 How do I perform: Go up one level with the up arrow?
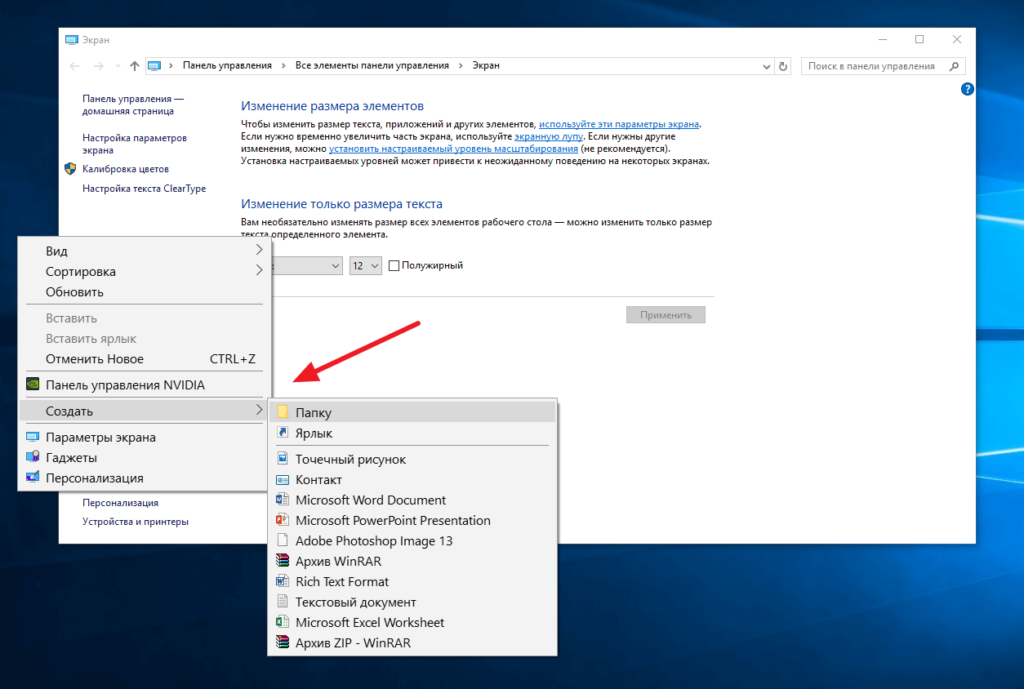click(135, 65)
